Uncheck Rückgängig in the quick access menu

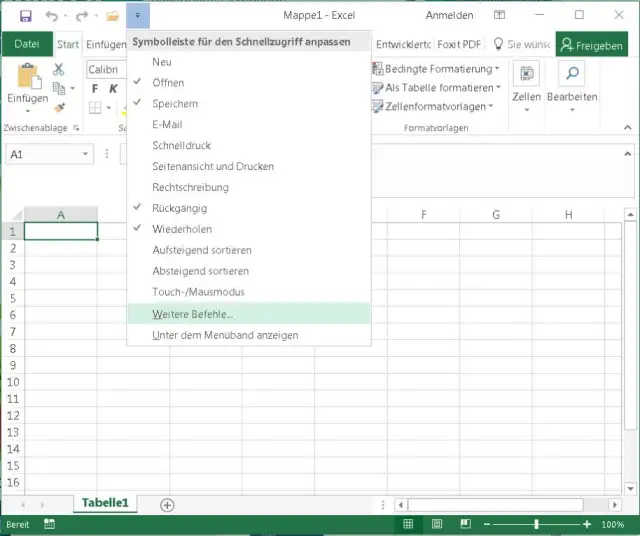[x=179, y=208]
